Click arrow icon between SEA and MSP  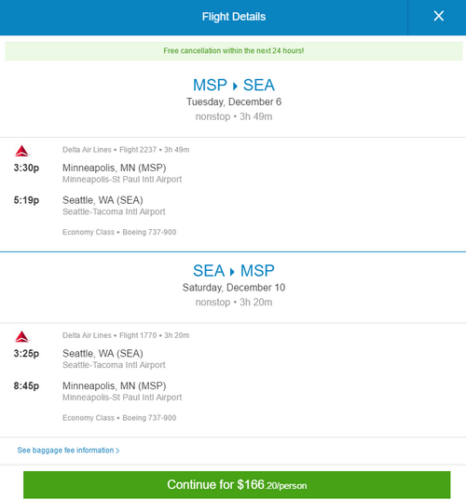(232, 272)
